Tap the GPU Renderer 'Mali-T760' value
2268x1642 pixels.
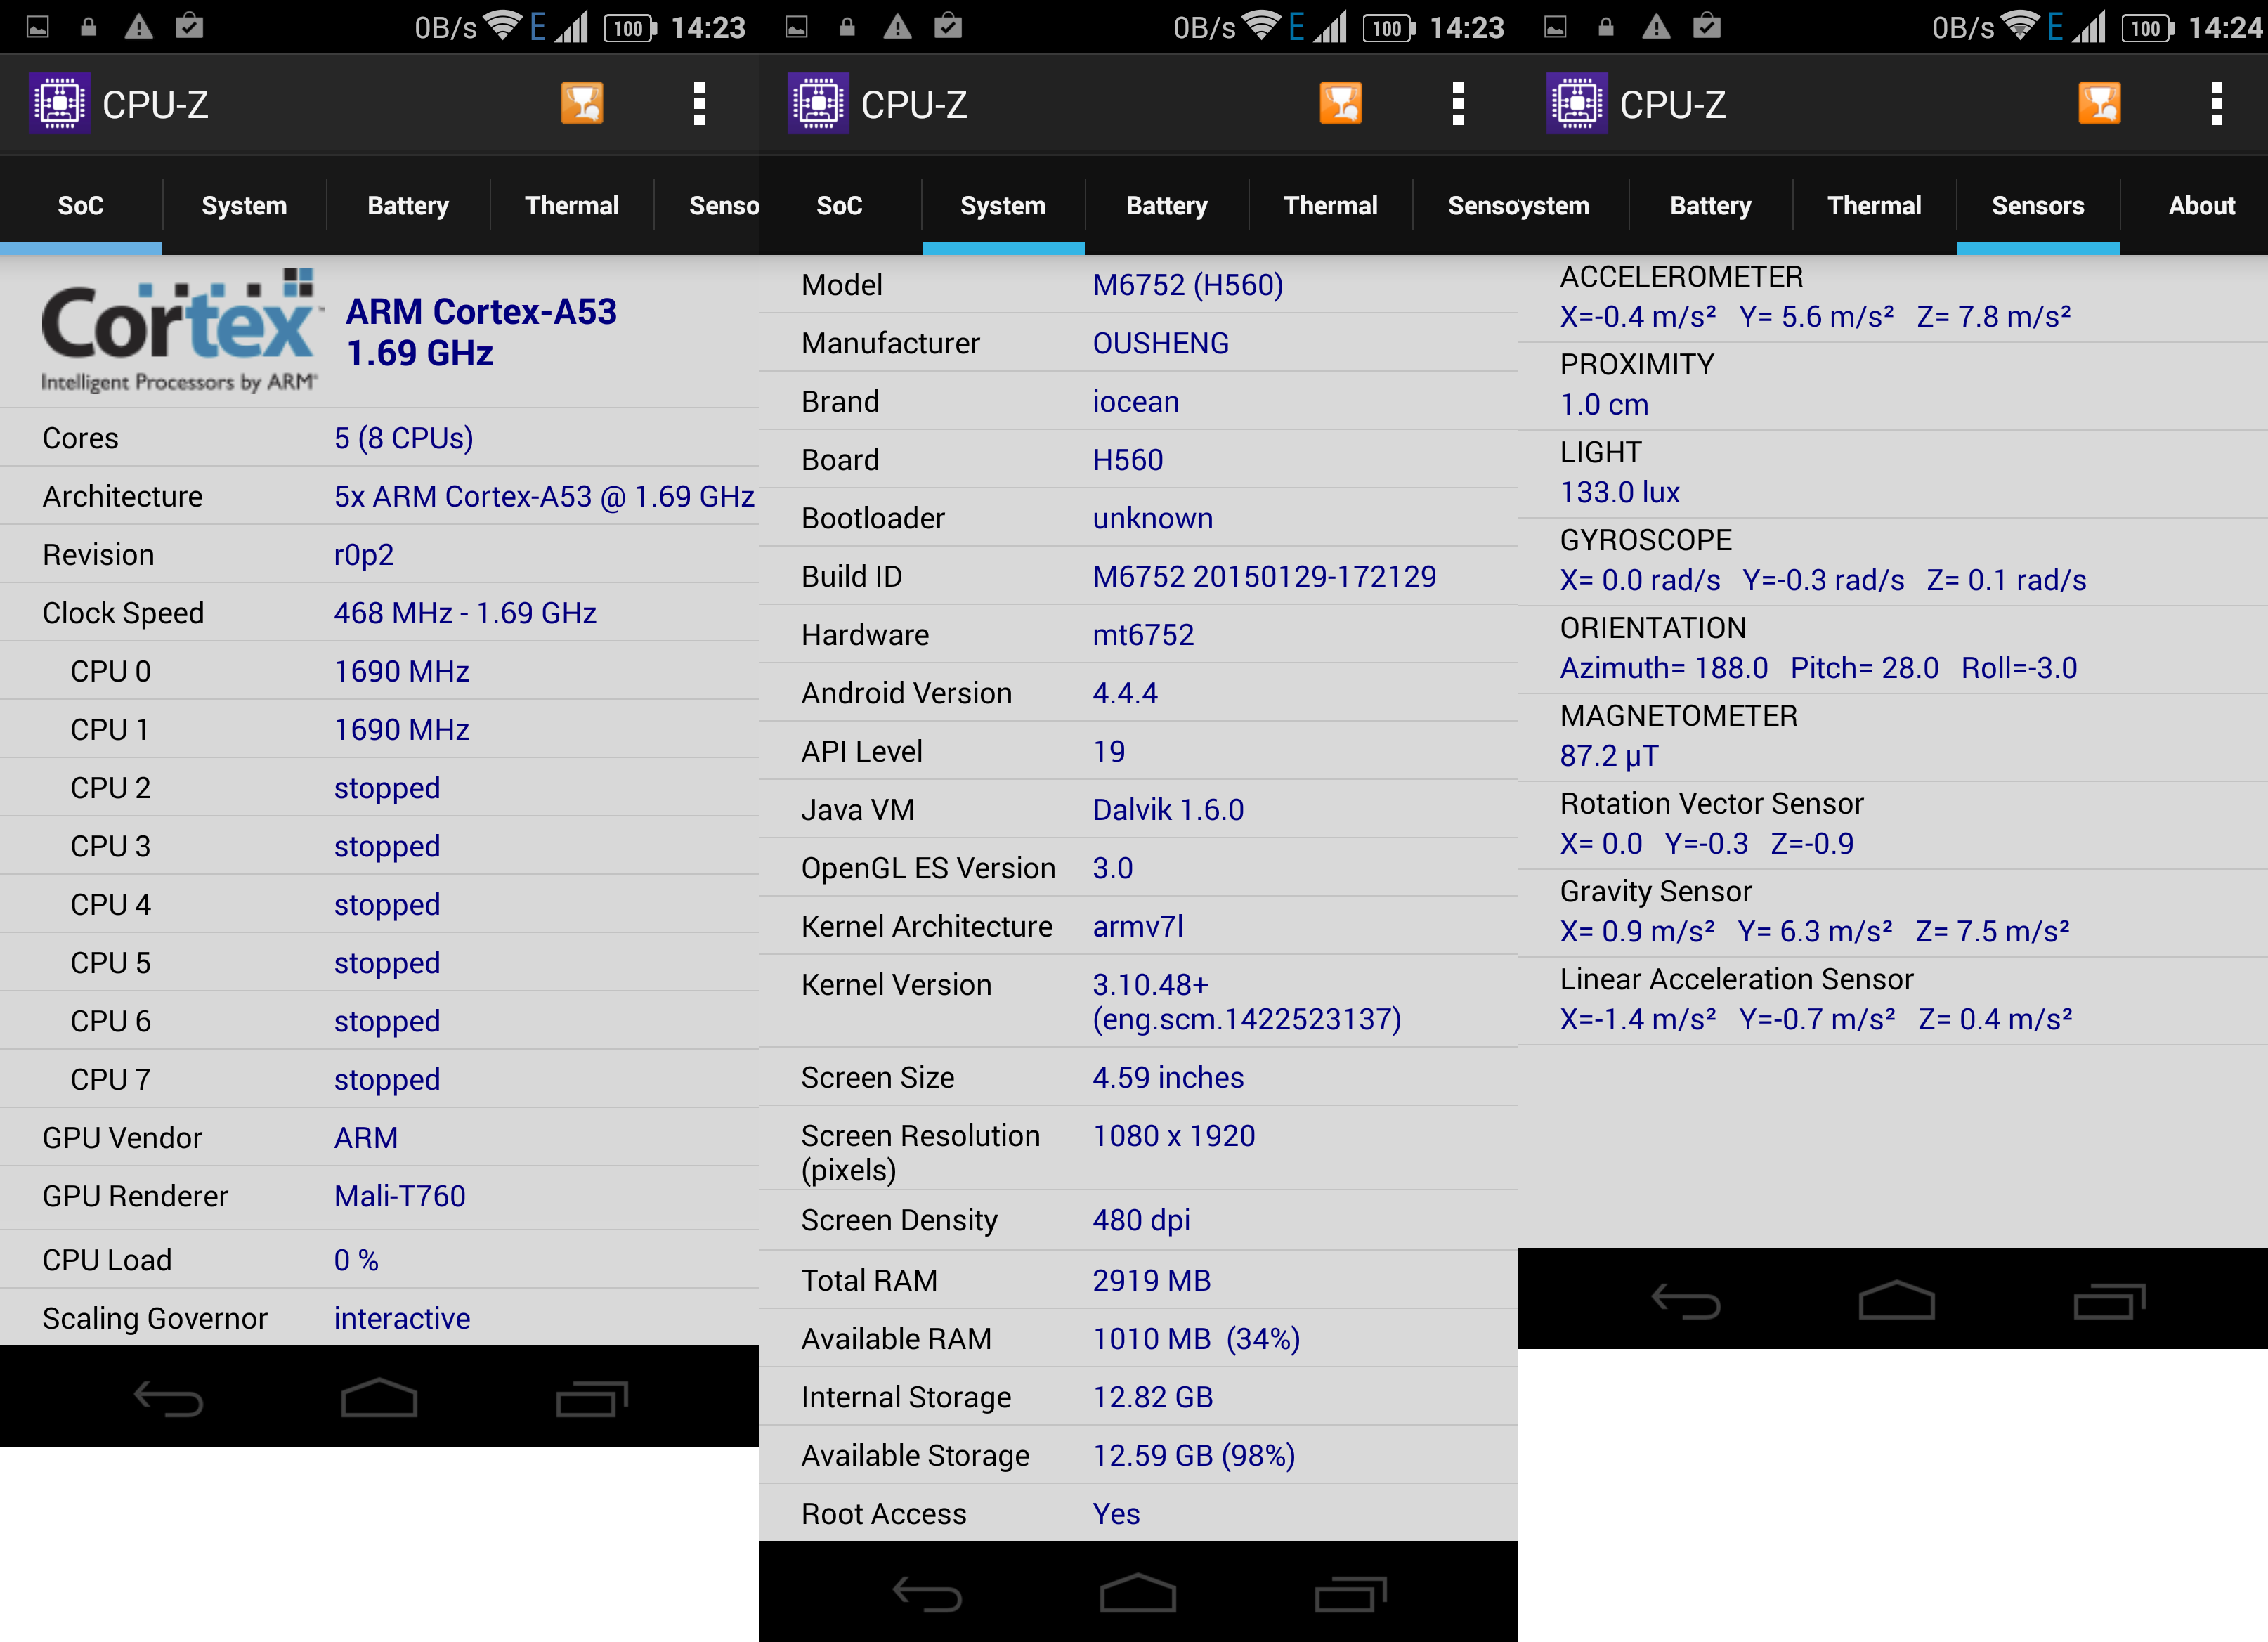[x=400, y=1196]
